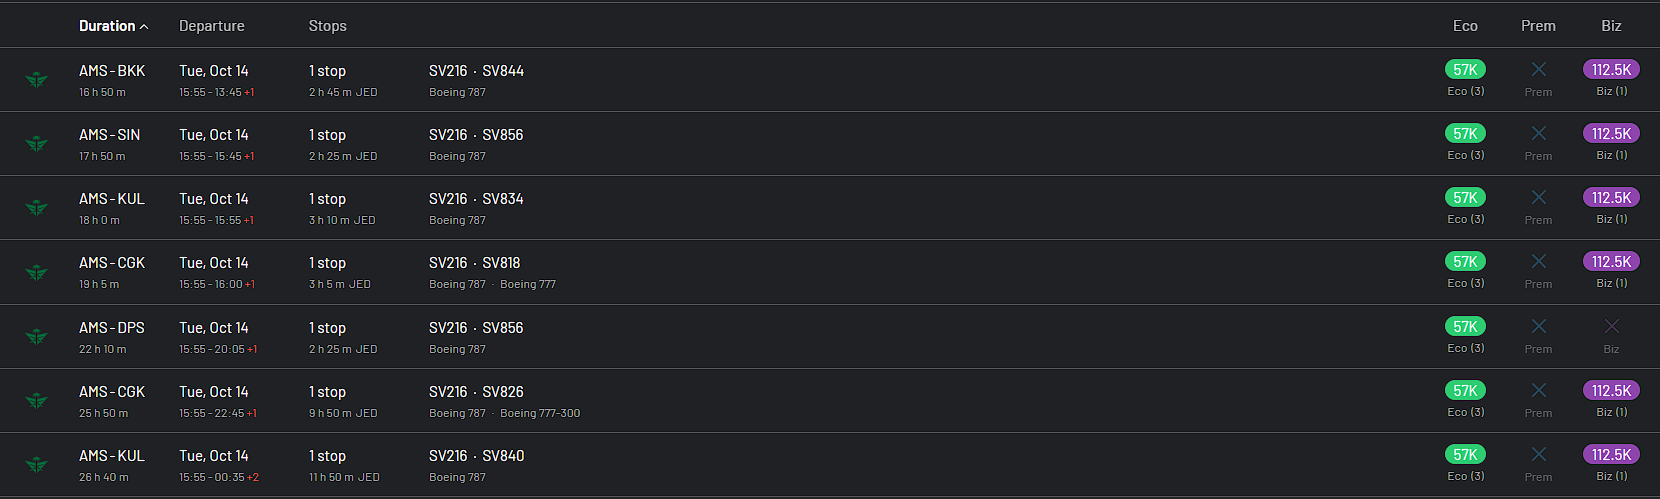The width and height of the screenshot is (1660, 499).
Task: Pick the 57K Eco fare for AMS-DPS
Action: [1465, 327]
